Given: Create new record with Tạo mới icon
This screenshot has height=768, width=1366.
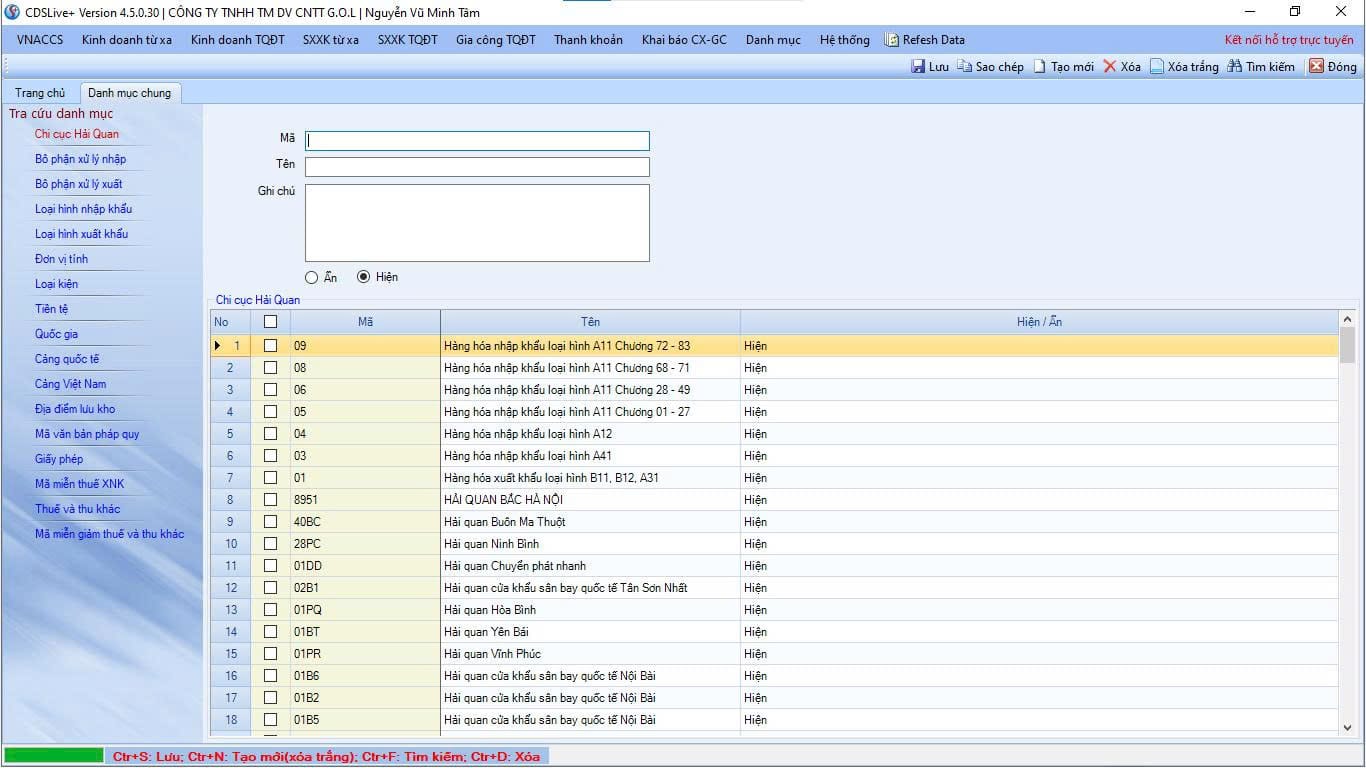Looking at the screenshot, I should [1040, 67].
